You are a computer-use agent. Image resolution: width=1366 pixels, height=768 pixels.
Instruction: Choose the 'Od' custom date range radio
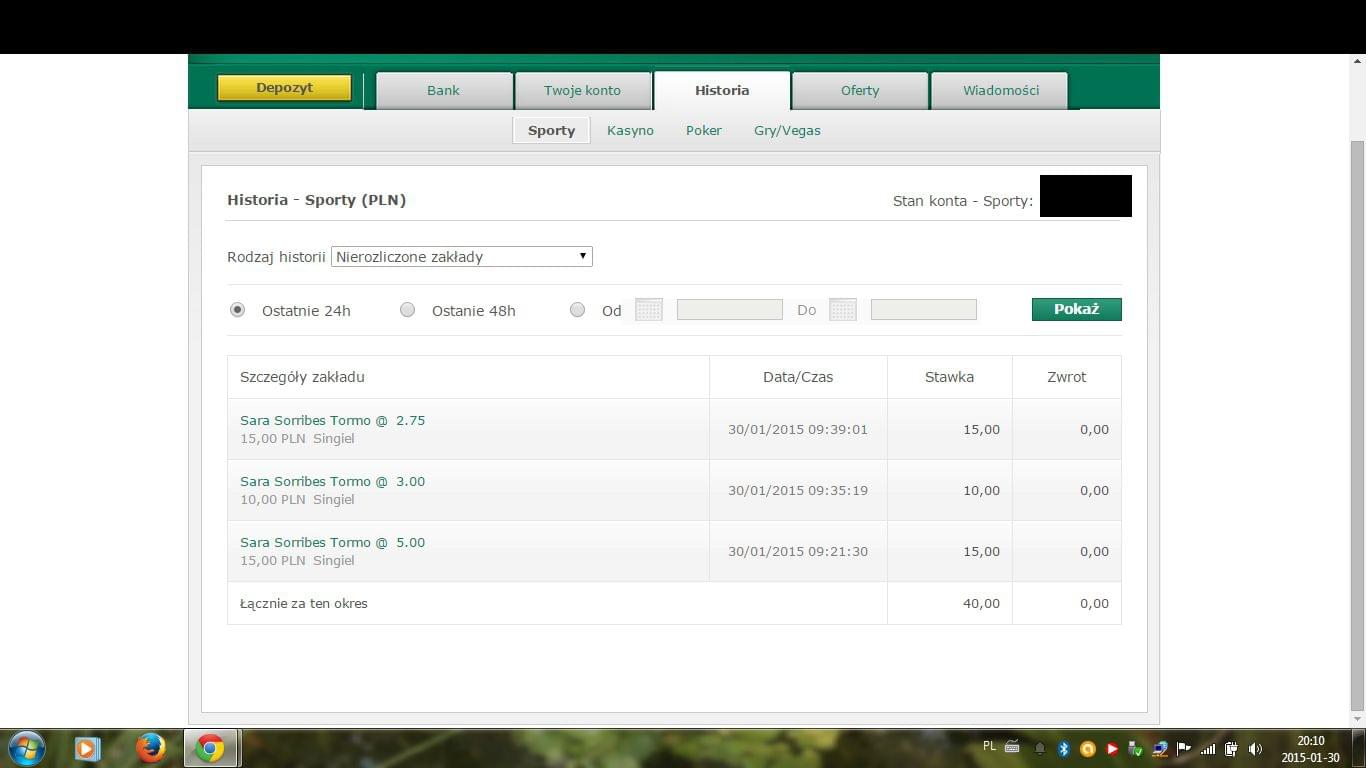577,310
